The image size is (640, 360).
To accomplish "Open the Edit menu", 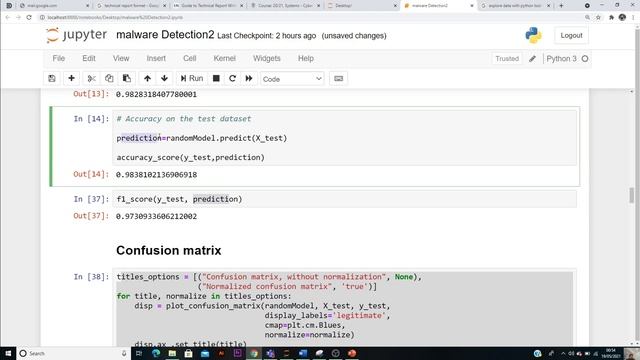I will [x=89, y=58].
